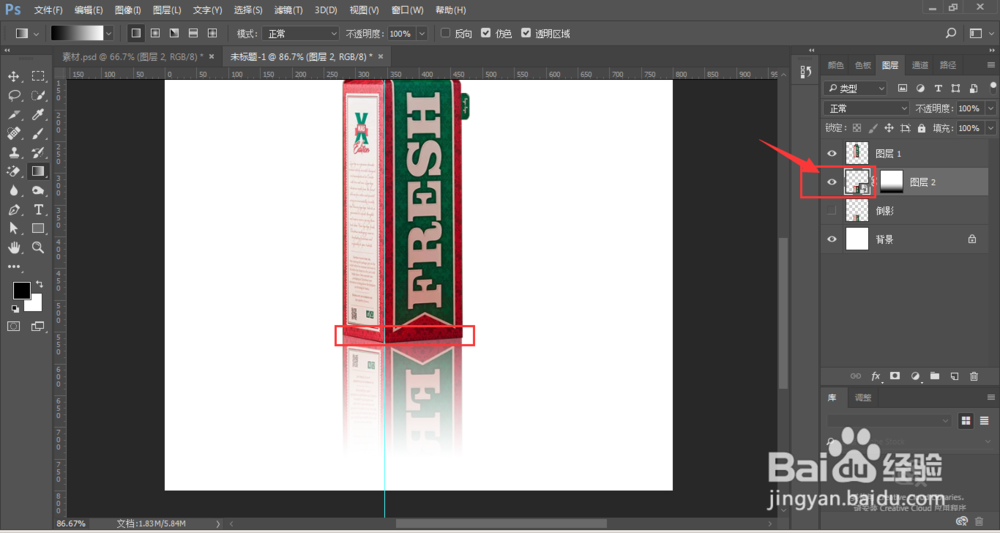Add a layer mask
The height and width of the screenshot is (533, 1000).
tap(895, 376)
